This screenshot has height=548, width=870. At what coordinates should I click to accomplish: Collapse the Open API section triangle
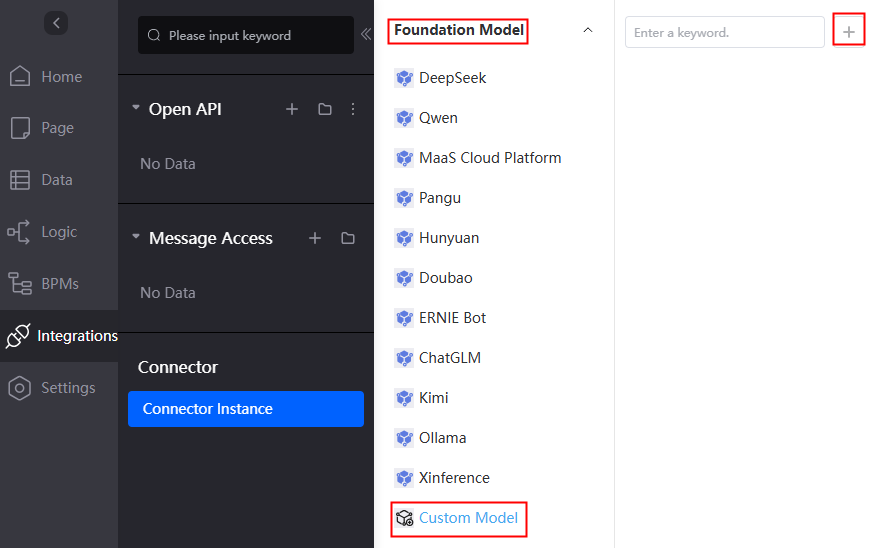(136, 107)
